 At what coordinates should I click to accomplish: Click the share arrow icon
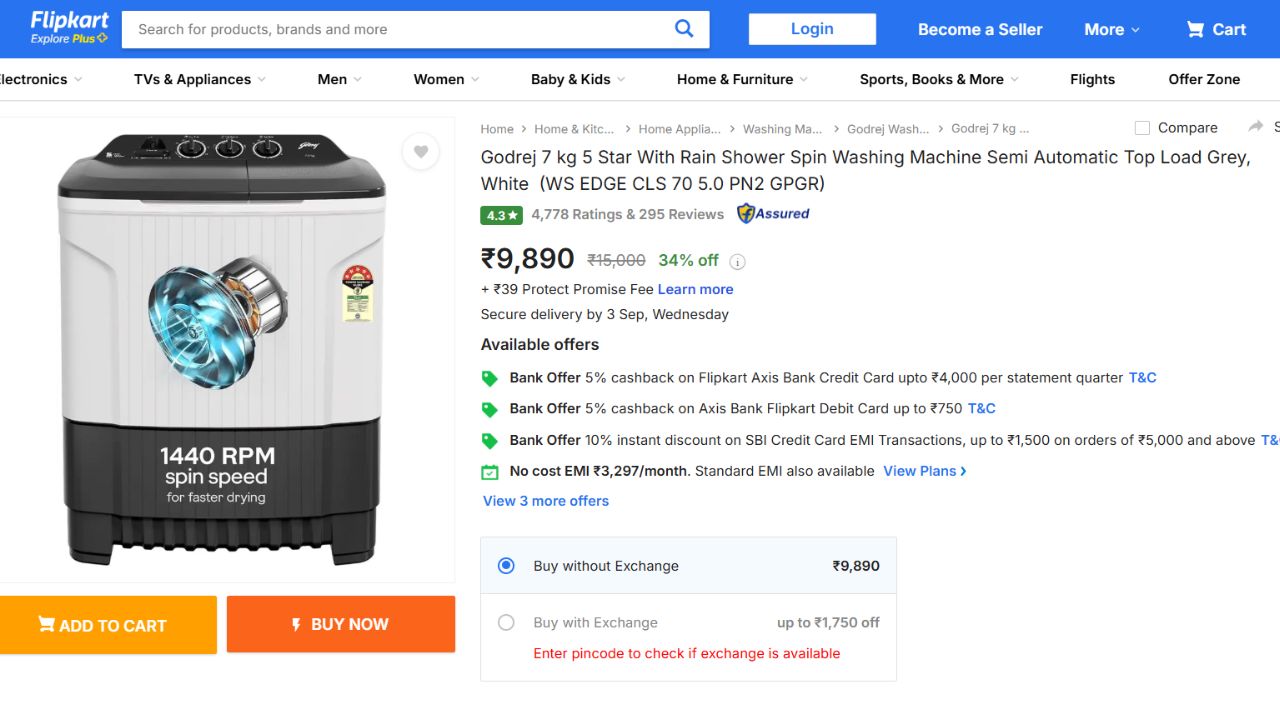click(x=1256, y=127)
